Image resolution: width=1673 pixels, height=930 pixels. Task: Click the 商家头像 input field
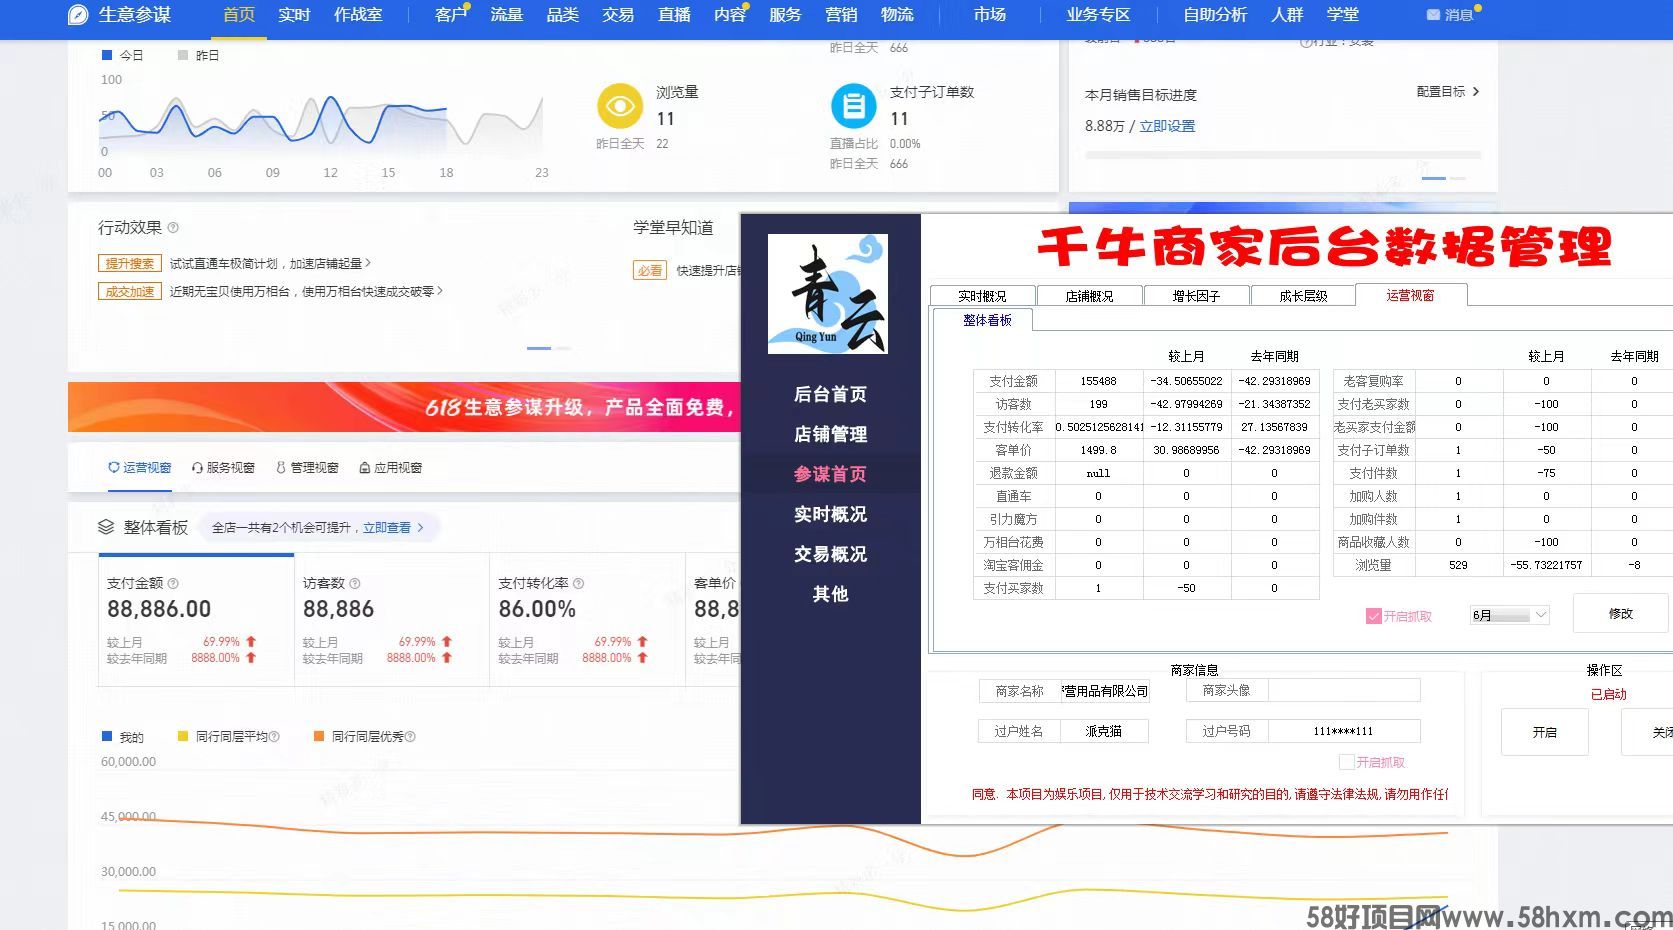[x=1344, y=690]
